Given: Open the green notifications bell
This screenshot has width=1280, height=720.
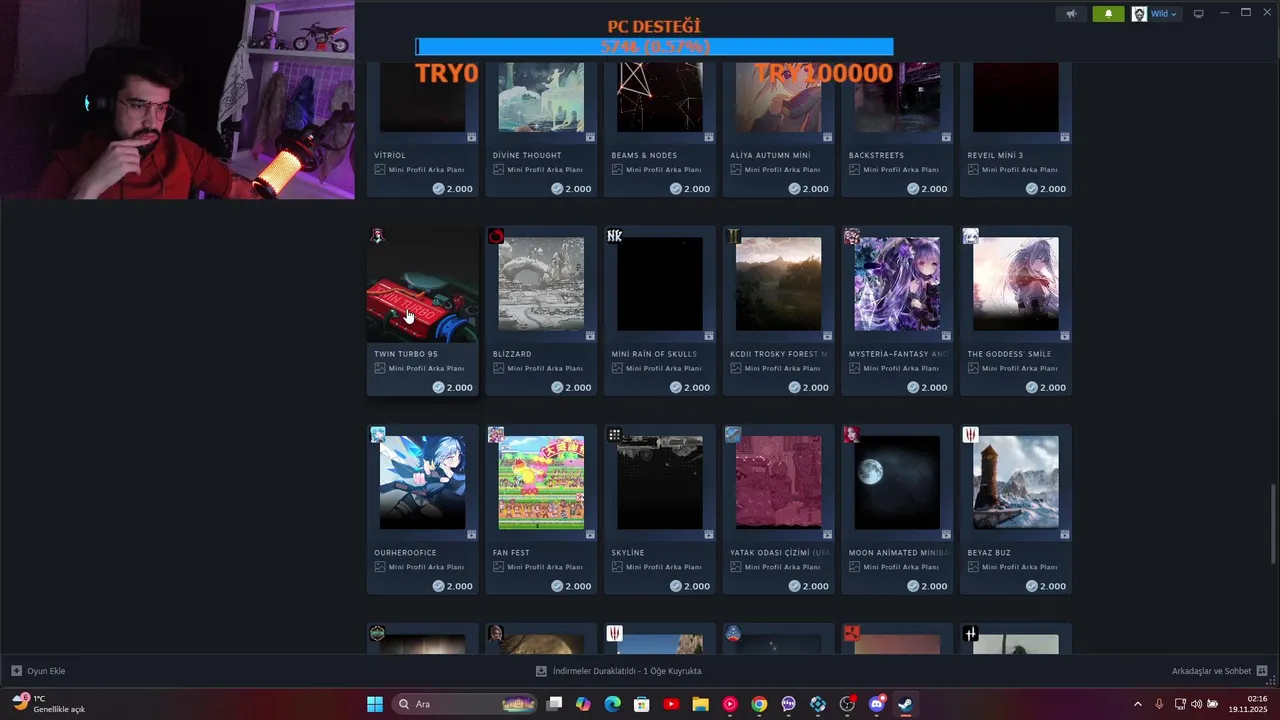Looking at the screenshot, I should pyautogui.click(x=1108, y=14).
